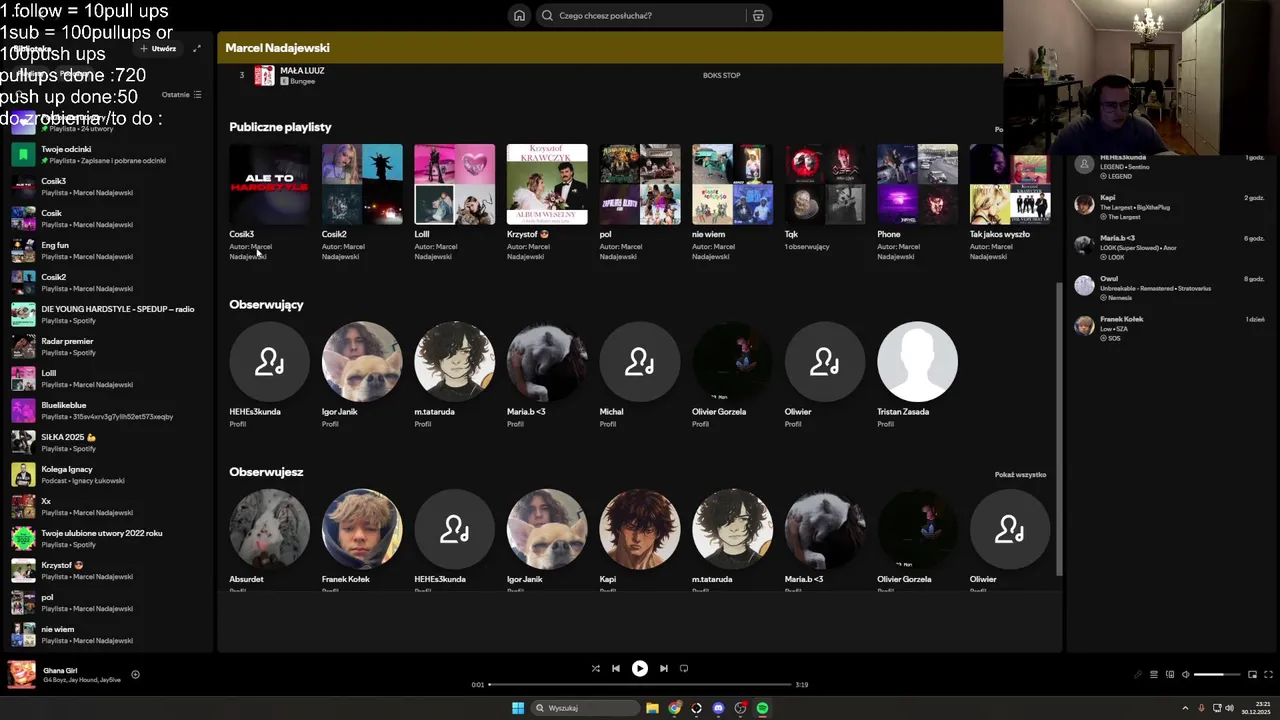The height and width of the screenshot is (720, 1280).
Task: Open the connect to device icon
Action: (1170, 674)
